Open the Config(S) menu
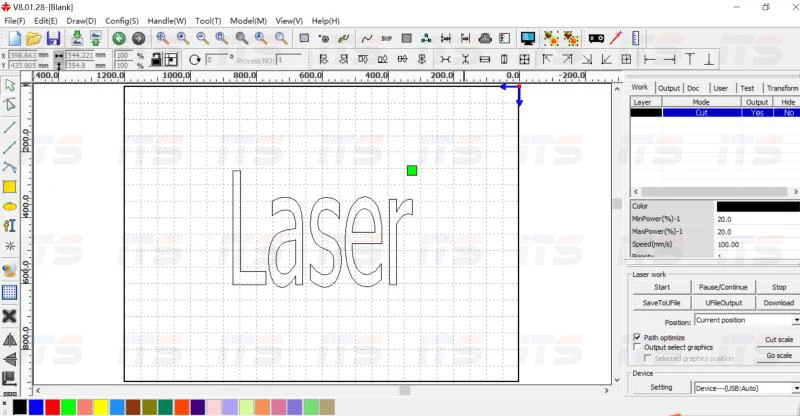Image resolution: width=800 pixels, height=416 pixels. (x=121, y=21)
